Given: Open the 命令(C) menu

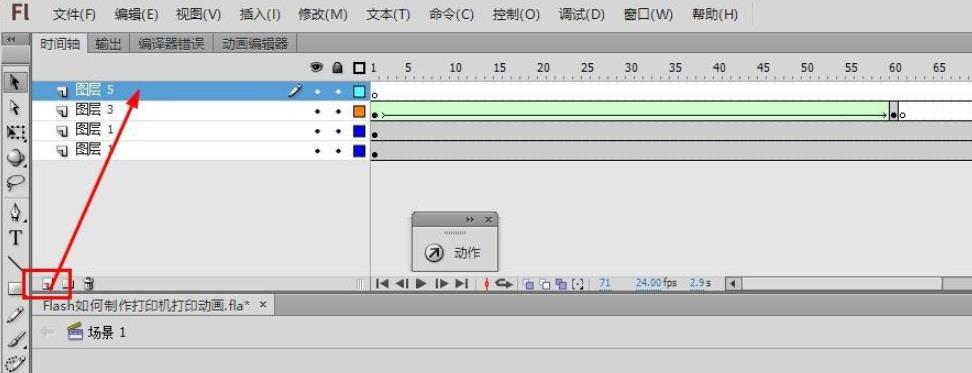Looking at the screenshot, I should click(x=451, y=14).
